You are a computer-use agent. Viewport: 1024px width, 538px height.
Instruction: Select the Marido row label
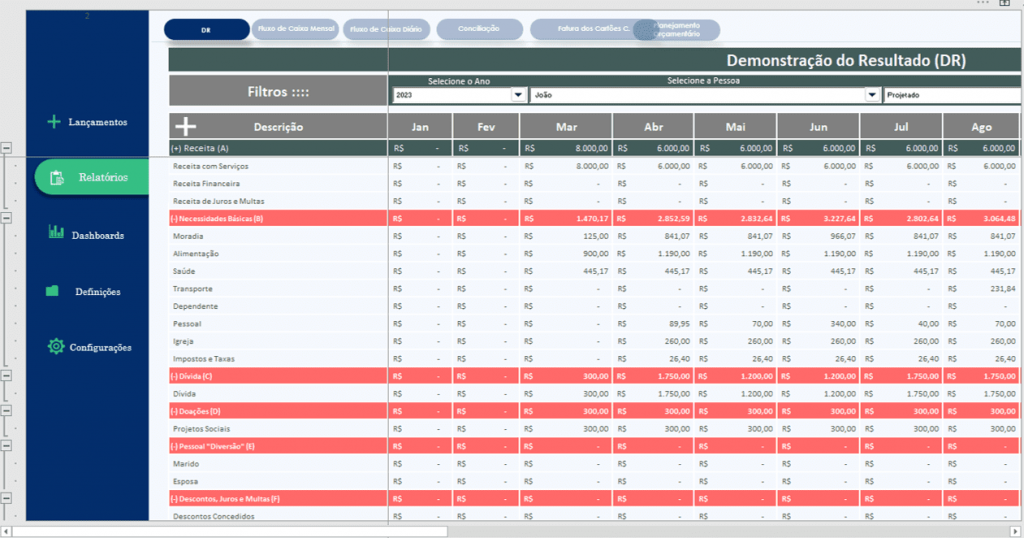186,464
